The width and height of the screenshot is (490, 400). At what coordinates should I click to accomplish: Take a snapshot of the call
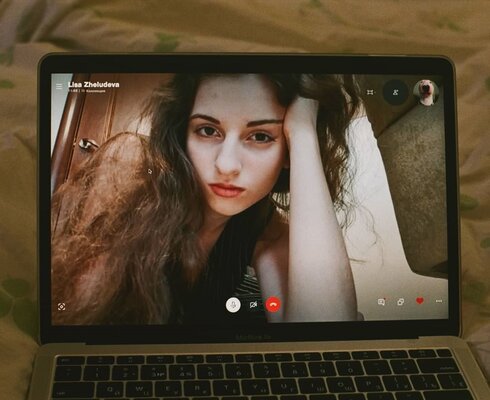coord(61,307)
